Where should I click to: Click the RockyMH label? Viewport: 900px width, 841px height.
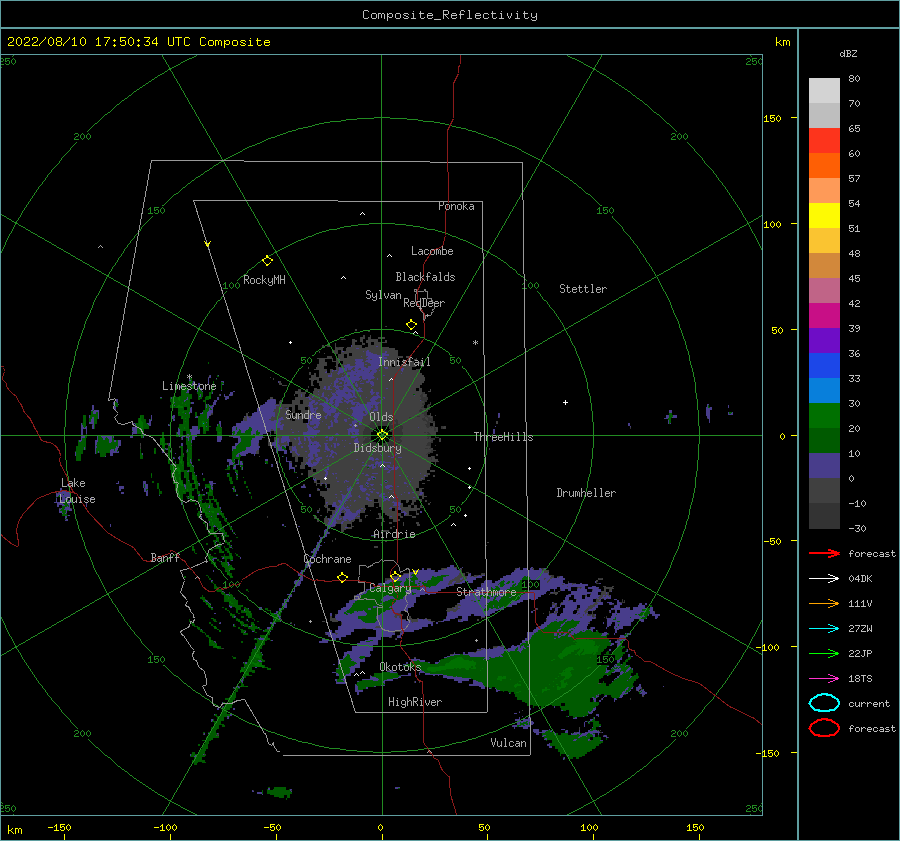[264, 280]
